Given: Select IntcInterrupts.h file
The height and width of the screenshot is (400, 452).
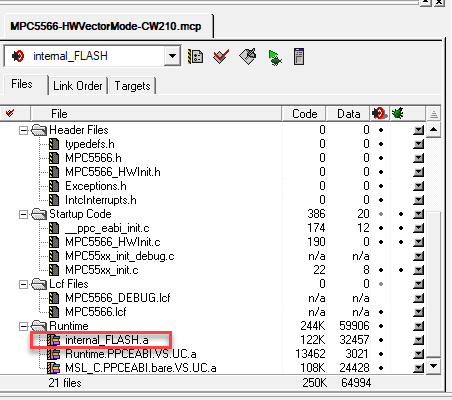Looking at the screenshot, I should 101,200.
